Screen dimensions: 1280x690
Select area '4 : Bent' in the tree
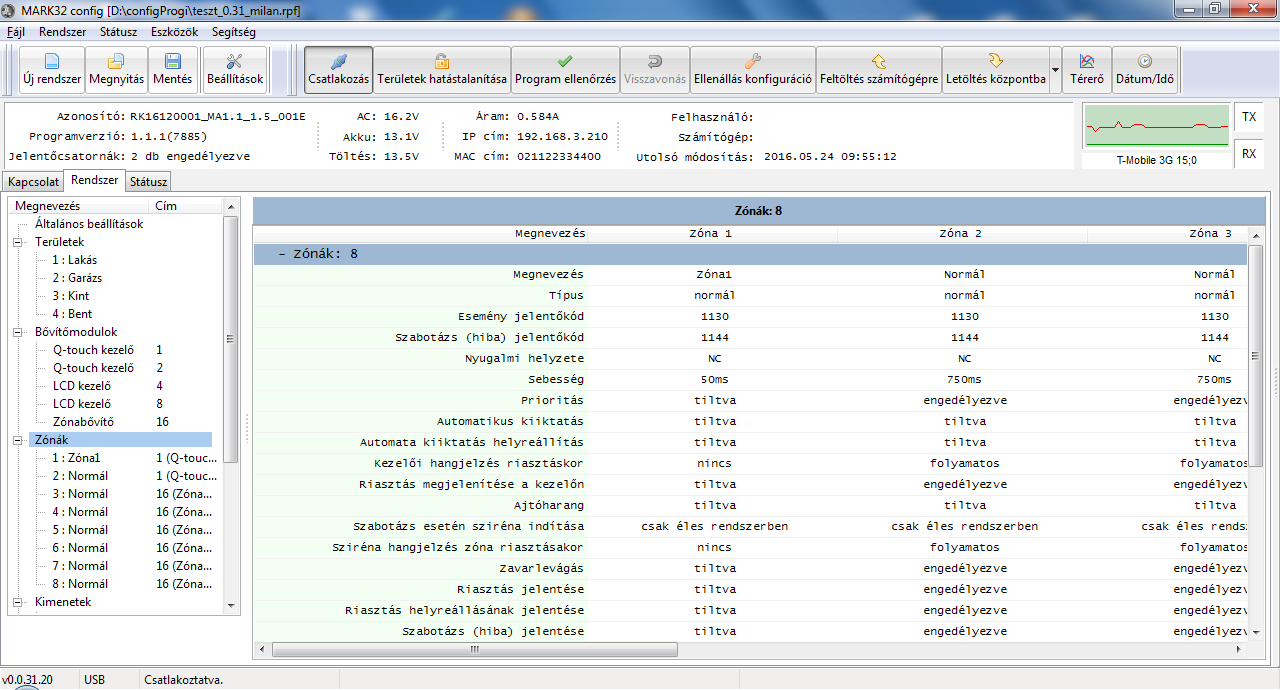pos(72,314)
